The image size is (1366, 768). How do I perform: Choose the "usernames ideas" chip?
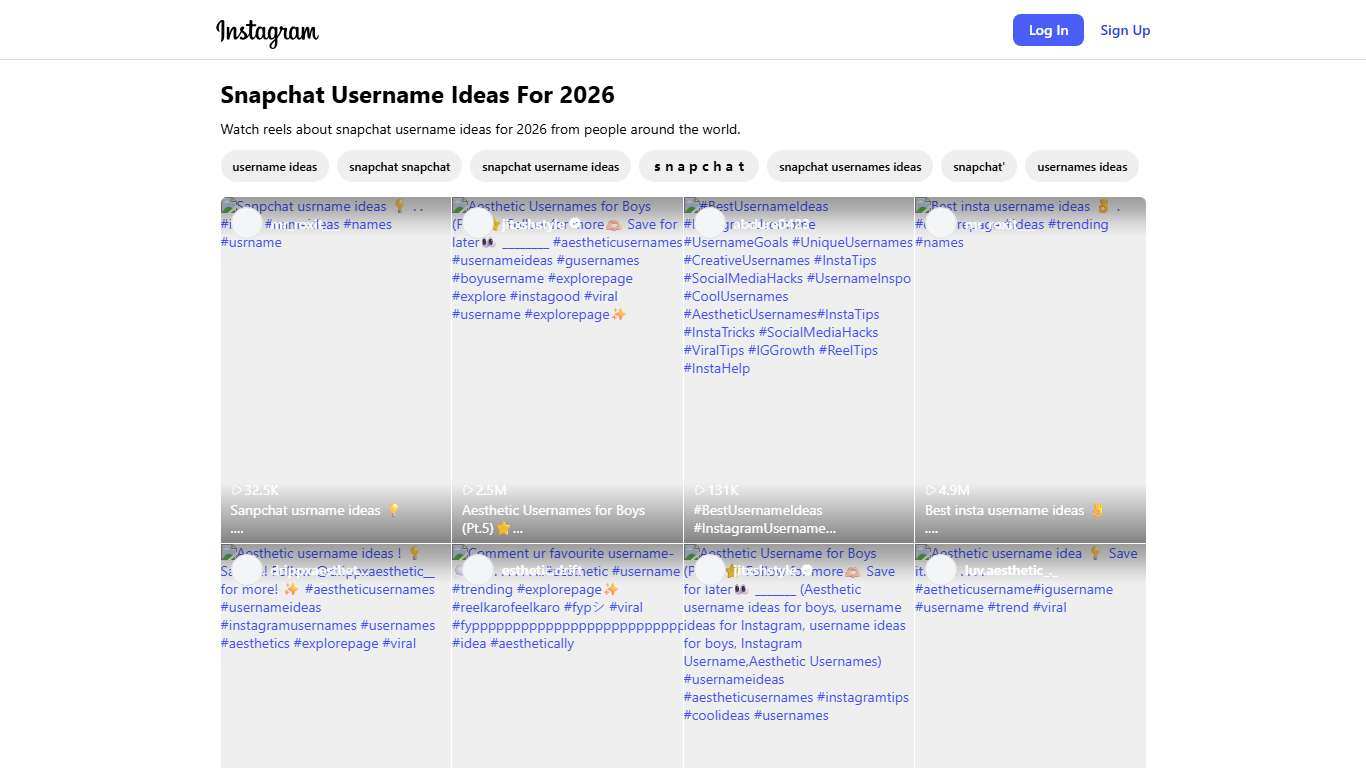coord(1082,167)
